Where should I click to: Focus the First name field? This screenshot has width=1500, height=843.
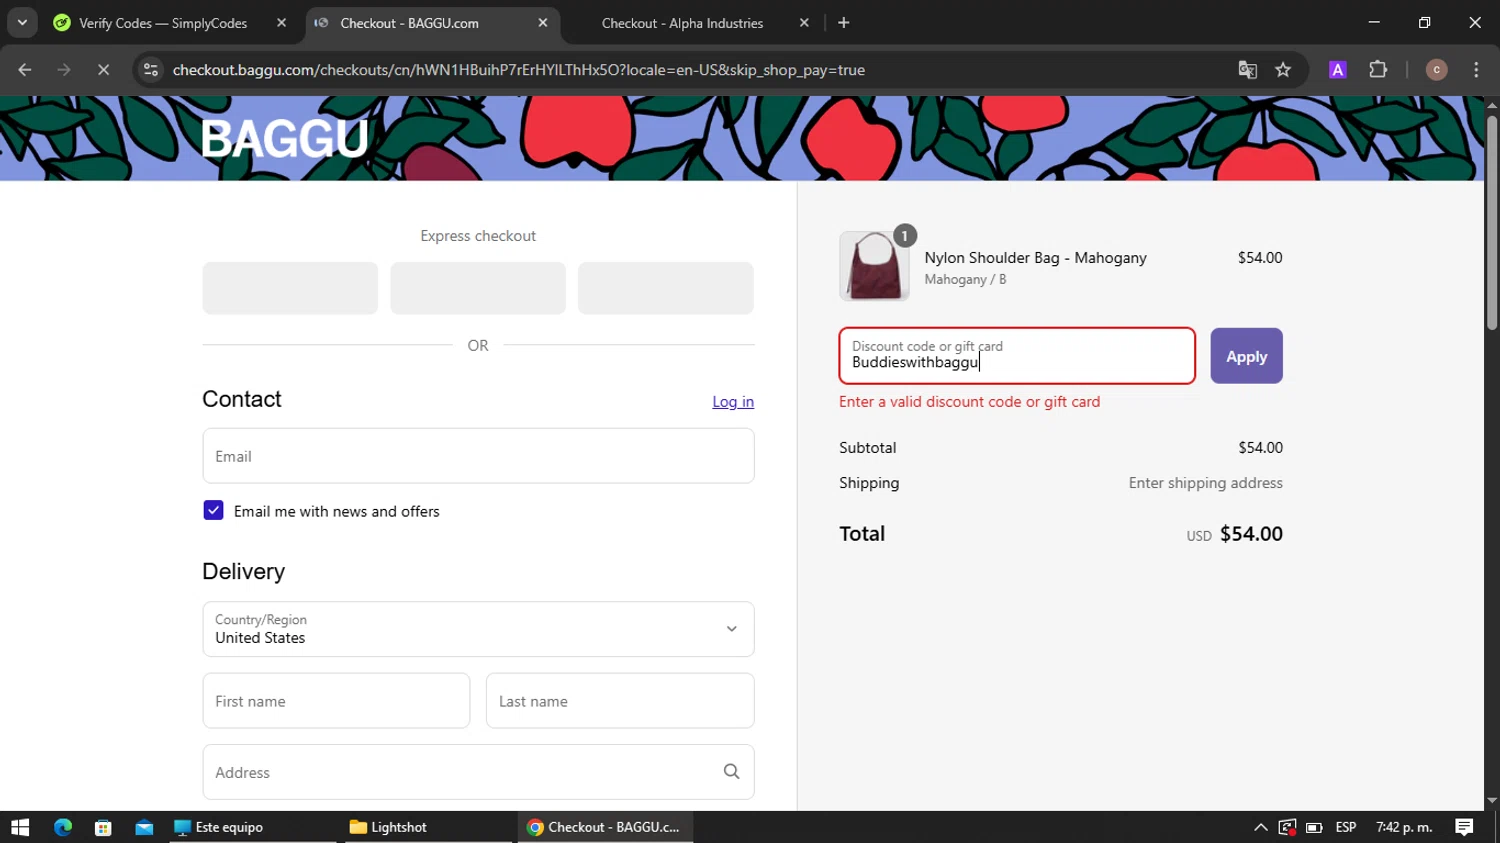coord(336,701)
